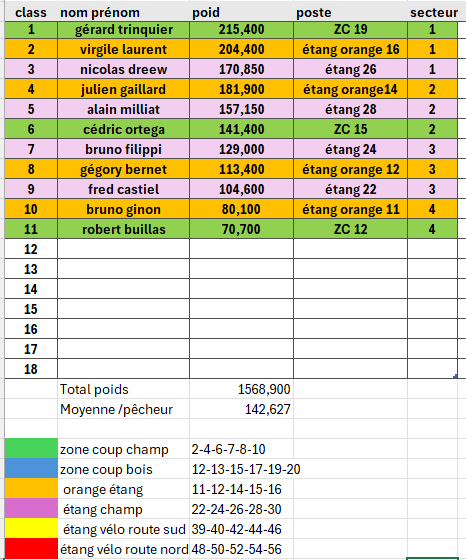Click the blue zone coup bois swatch
Image resolution: width=466 pixels, height=560 pixels.
(x=31, y=469)
